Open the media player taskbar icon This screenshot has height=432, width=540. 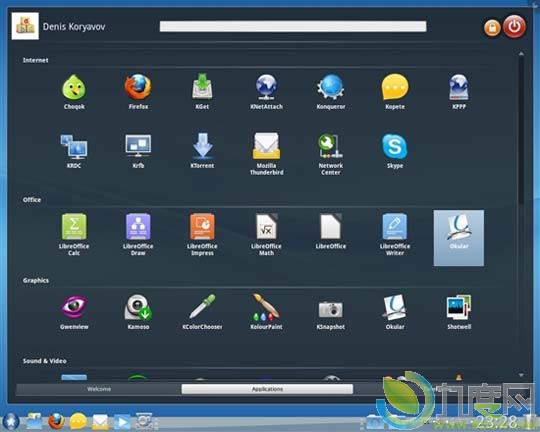coord(122,422)
